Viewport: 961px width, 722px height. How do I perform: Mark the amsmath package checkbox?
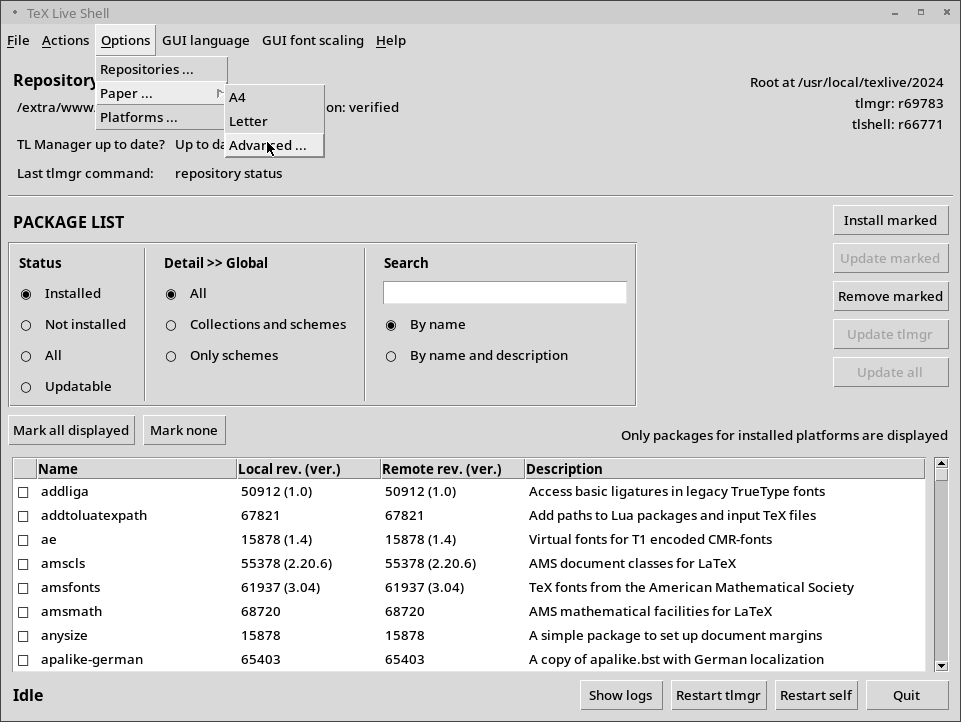click(23, 612)
